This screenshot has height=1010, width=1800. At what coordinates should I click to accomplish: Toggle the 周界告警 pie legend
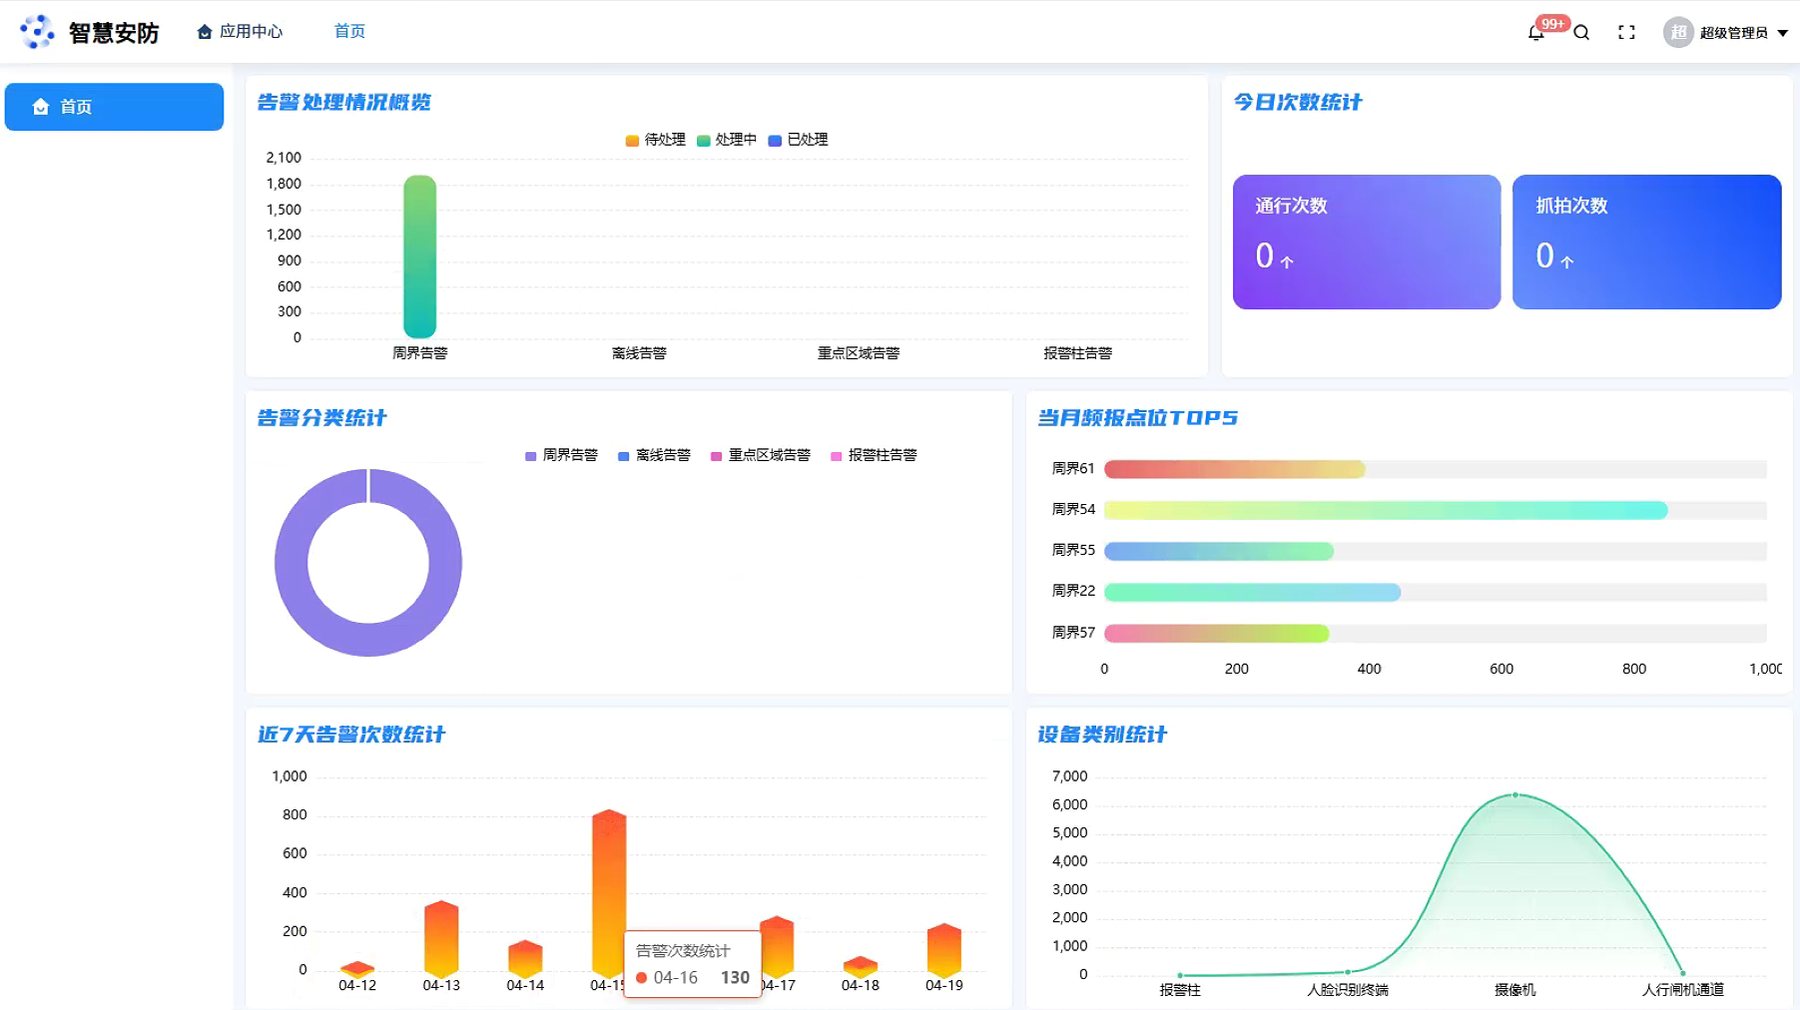(561, 455)
